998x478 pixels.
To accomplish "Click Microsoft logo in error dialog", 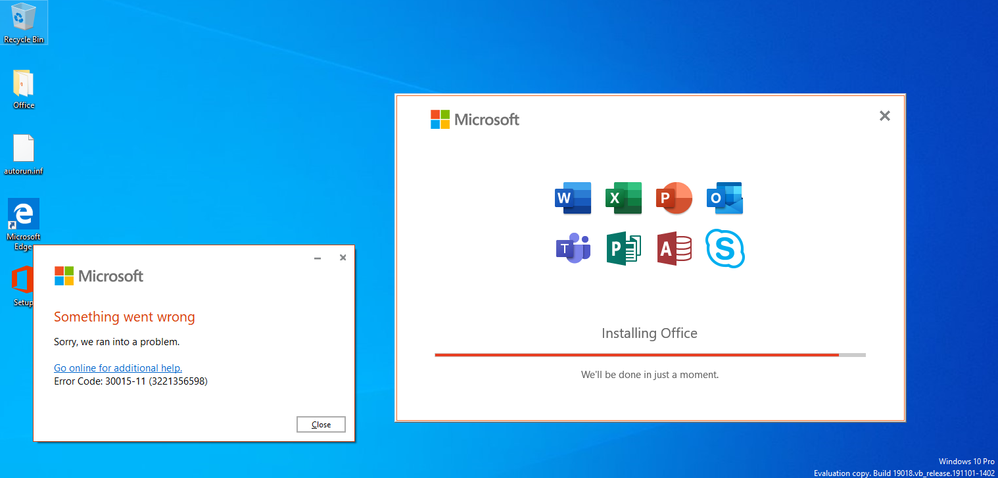I will (99, 276).
